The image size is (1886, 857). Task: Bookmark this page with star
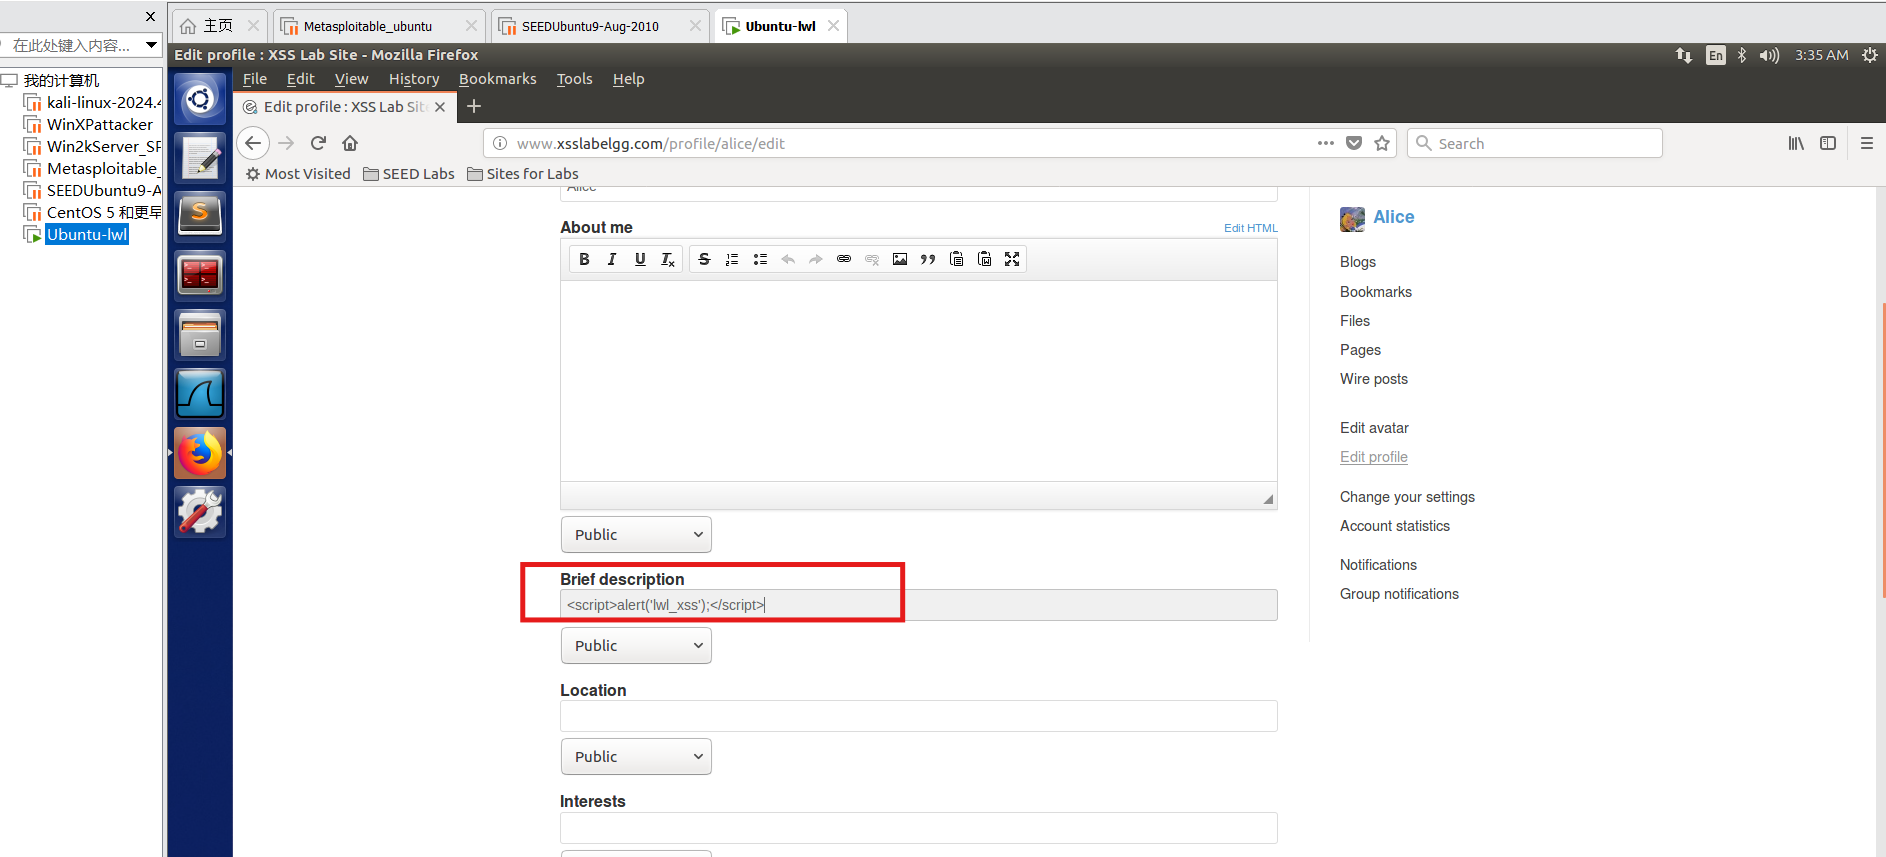pos(1382,143)
